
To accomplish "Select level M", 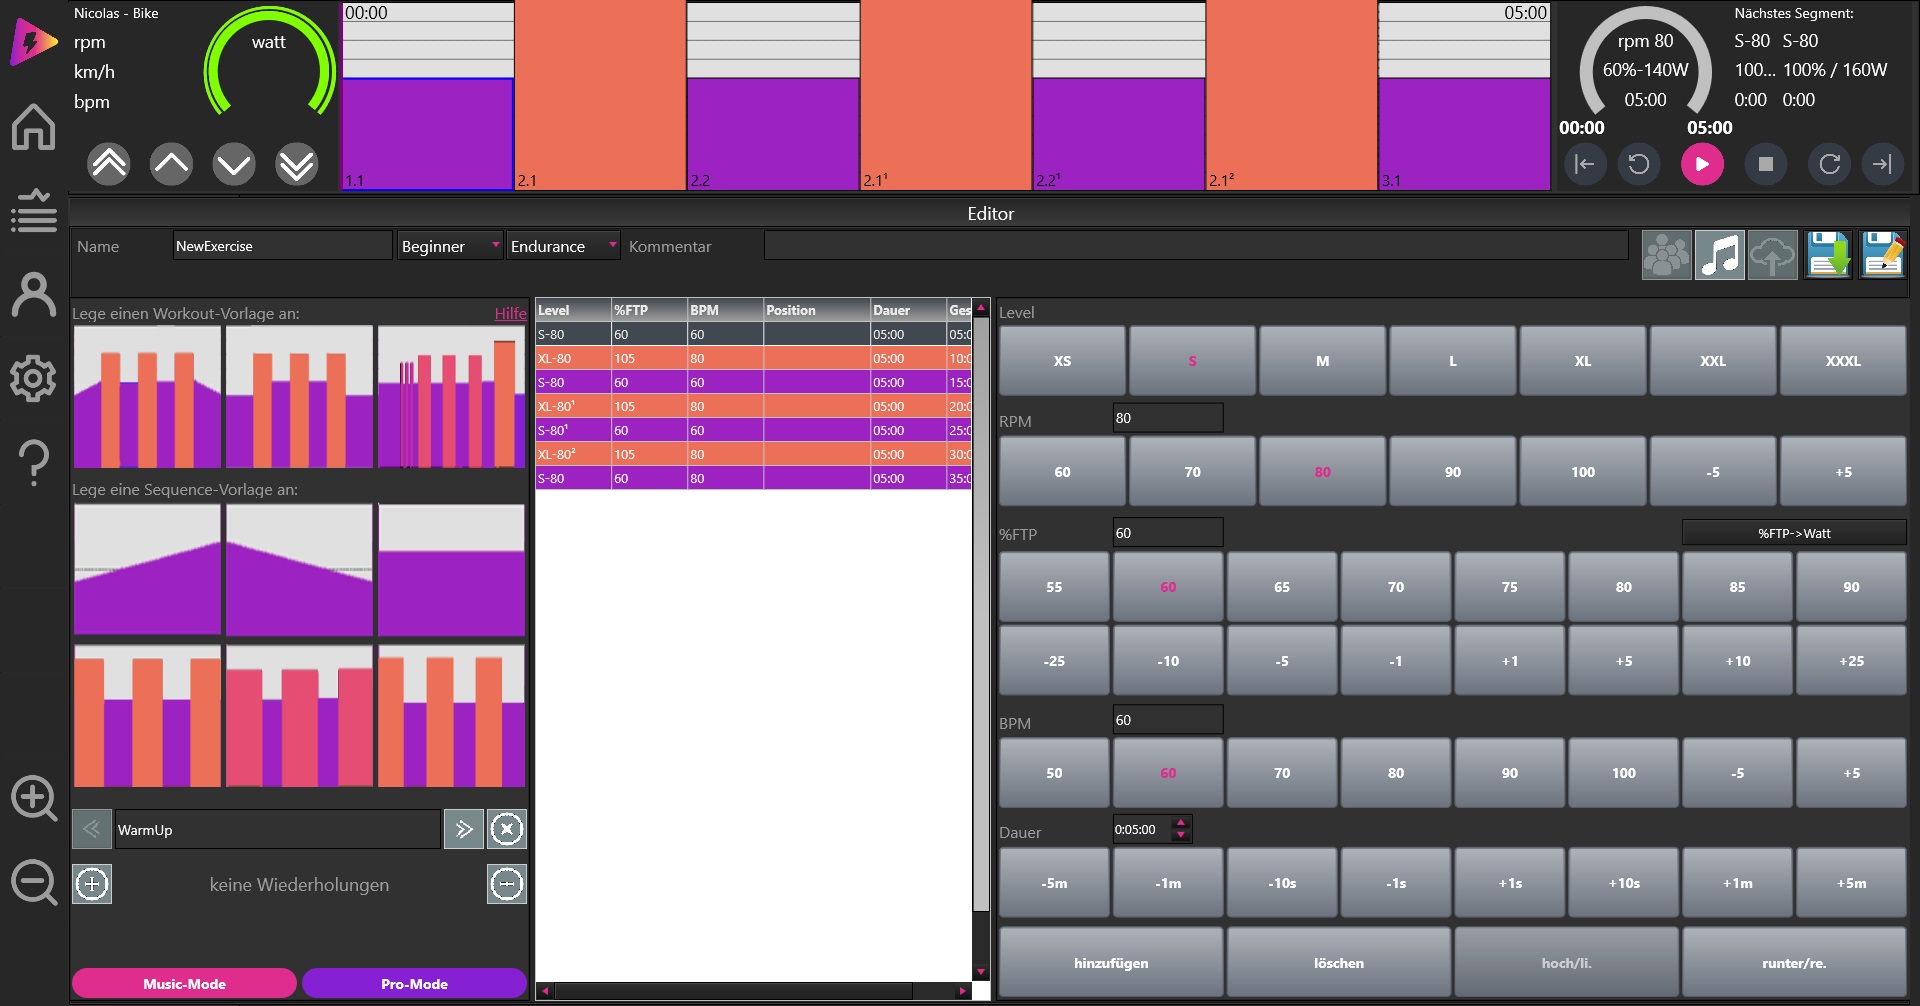I will click(x=1323, y=361).
